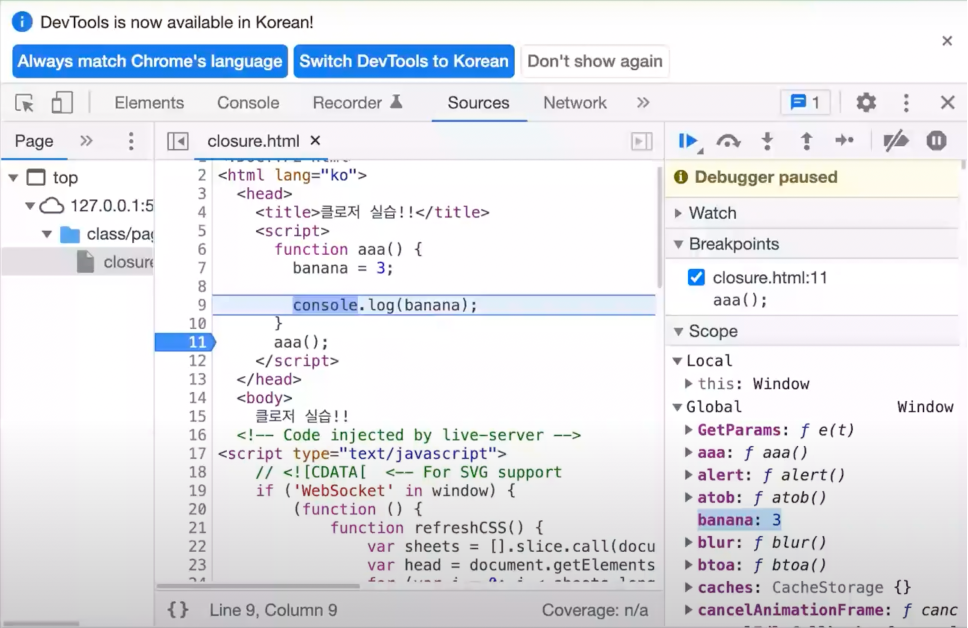968x628 pixels.
Task: Resume script execution in debugger
Action: pos(689,141)
